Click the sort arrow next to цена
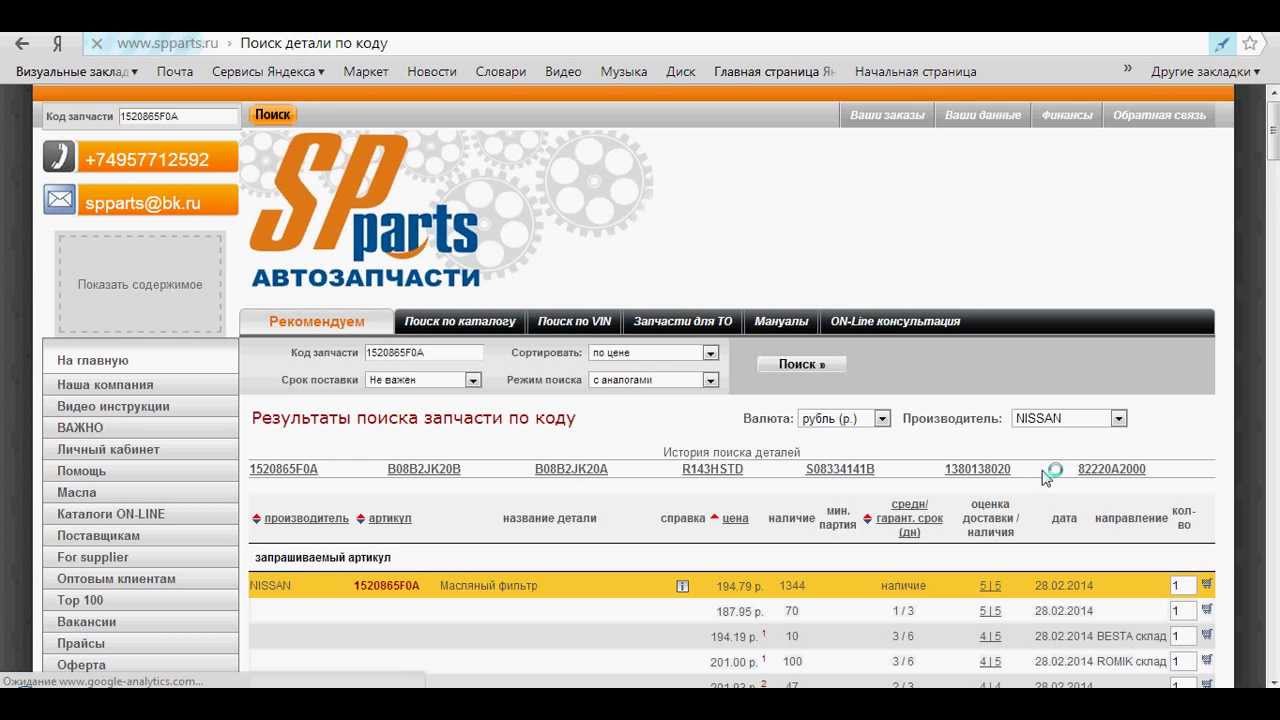This screenshot has height=720, width=1280. coord(714,518)
